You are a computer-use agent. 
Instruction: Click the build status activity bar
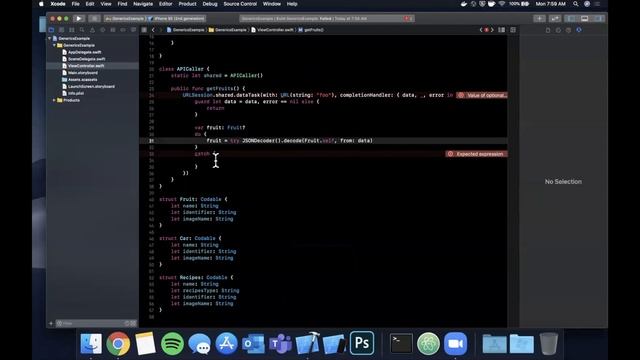(327, 18)
